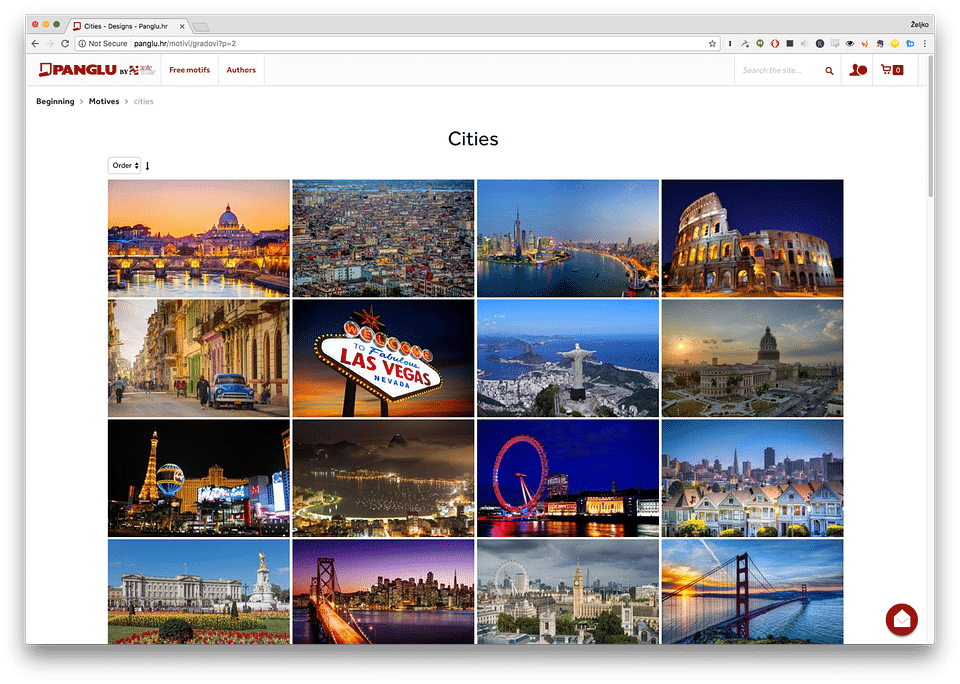Close the Cities - Designs tab

coord(182,26)
